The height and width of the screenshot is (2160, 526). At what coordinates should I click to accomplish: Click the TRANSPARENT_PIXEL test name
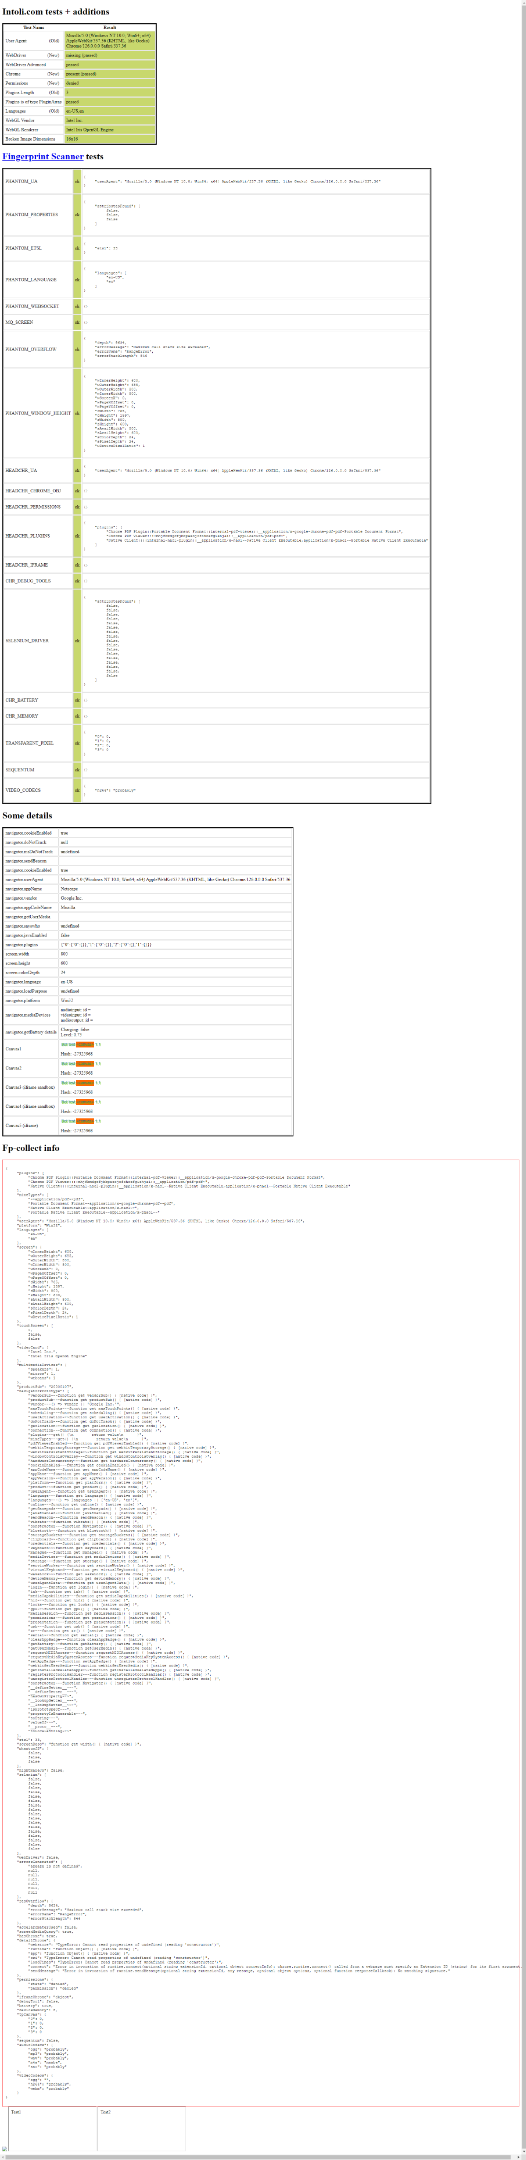(30, 743)
